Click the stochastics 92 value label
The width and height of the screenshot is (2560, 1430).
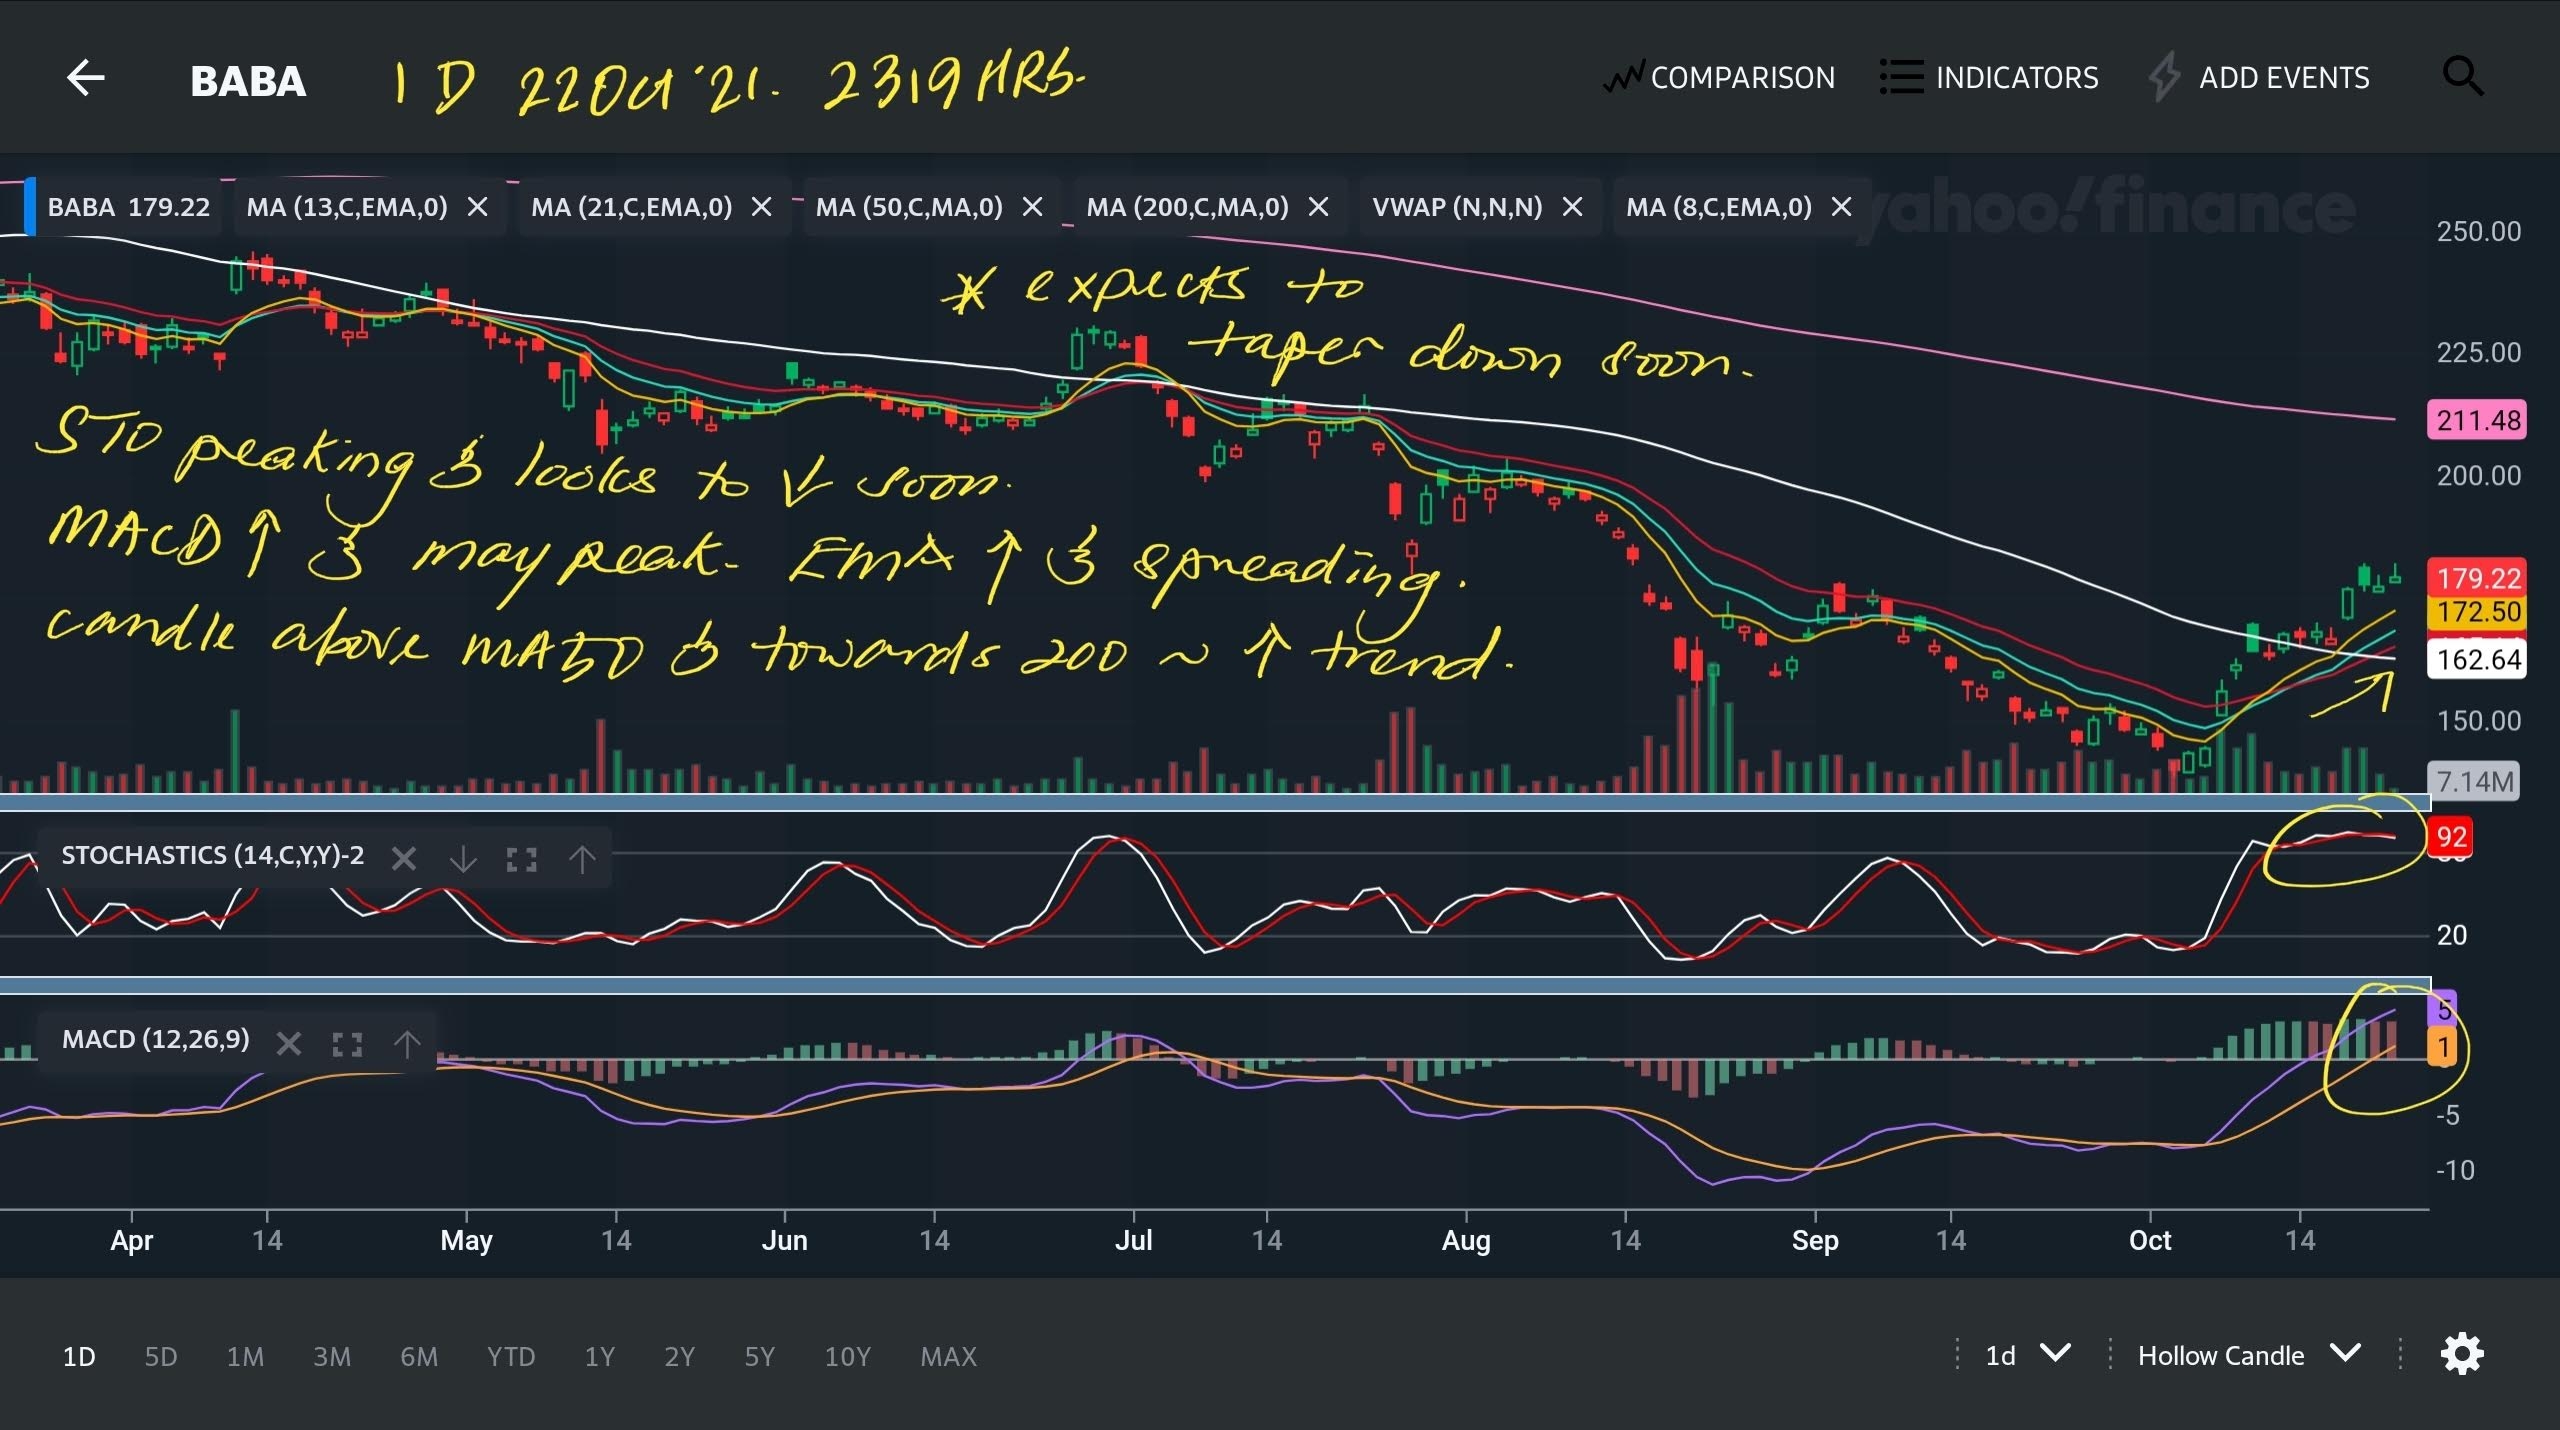coord(2452,837)
